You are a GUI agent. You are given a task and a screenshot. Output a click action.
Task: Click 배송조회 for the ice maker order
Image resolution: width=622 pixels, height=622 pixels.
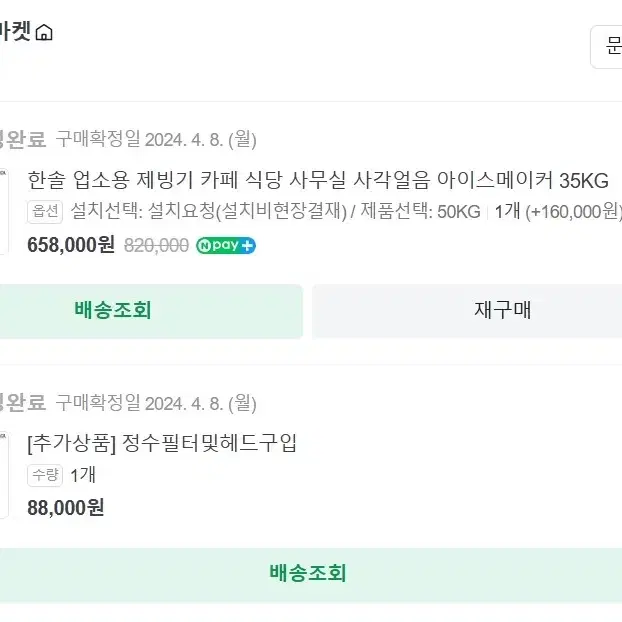152,311
